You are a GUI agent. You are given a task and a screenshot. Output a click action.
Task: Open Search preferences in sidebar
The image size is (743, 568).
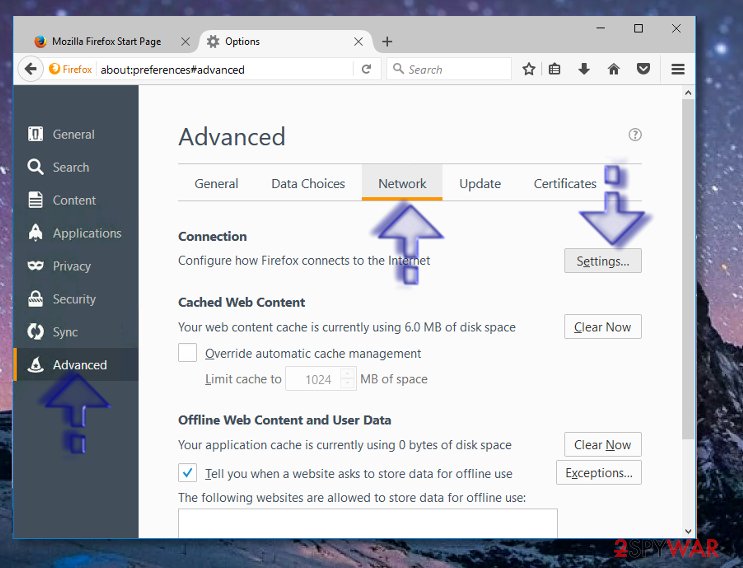[x=76, y=167]
